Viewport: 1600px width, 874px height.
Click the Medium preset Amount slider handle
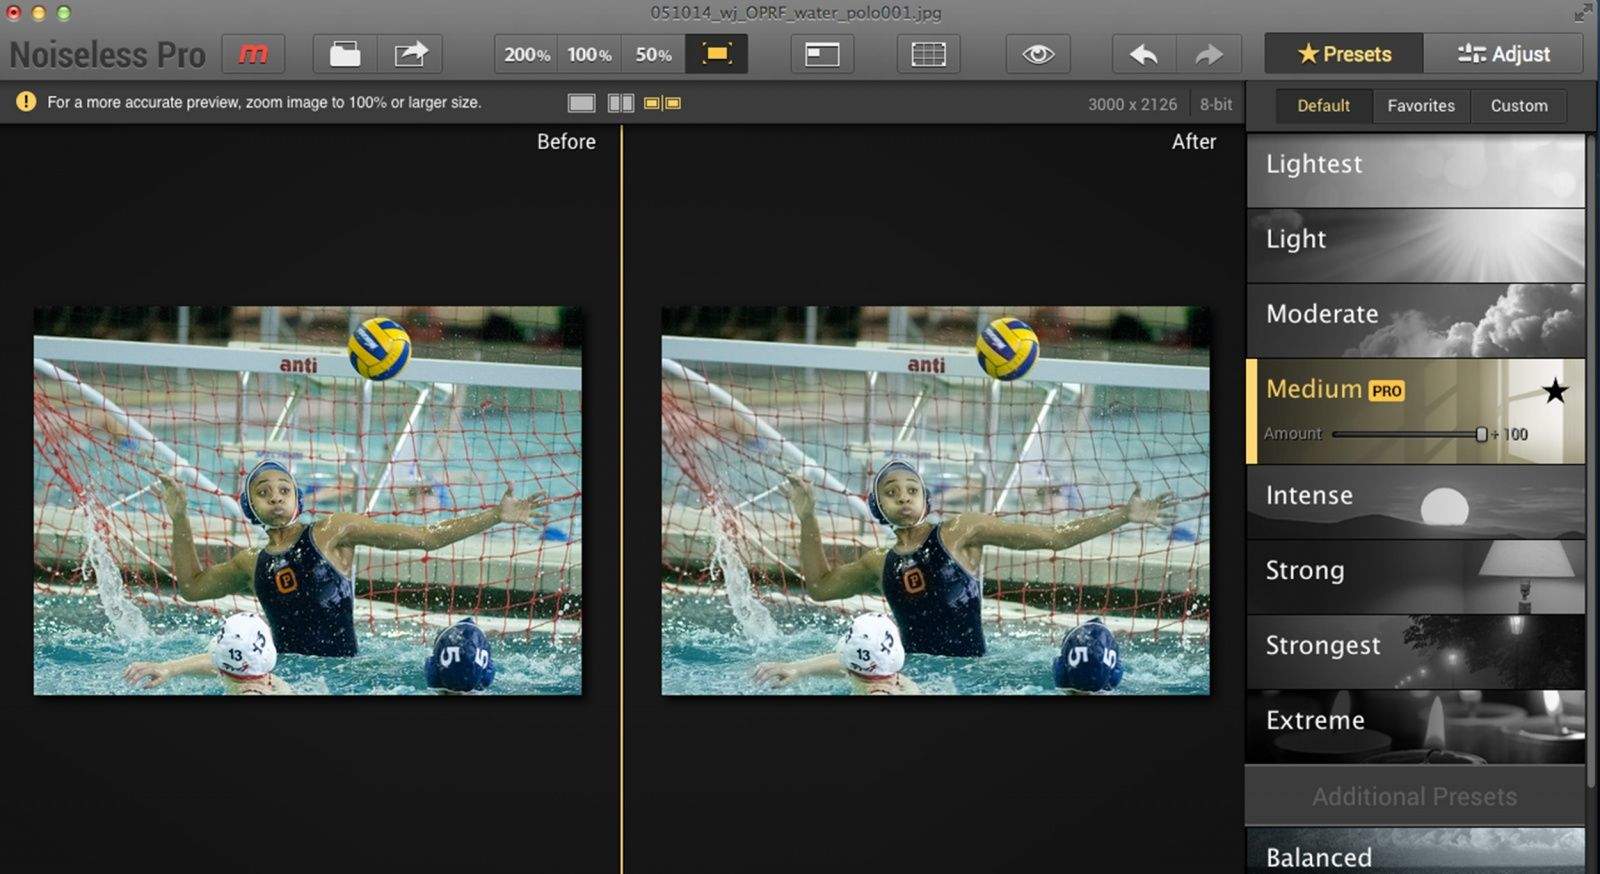pos(1481,434)
